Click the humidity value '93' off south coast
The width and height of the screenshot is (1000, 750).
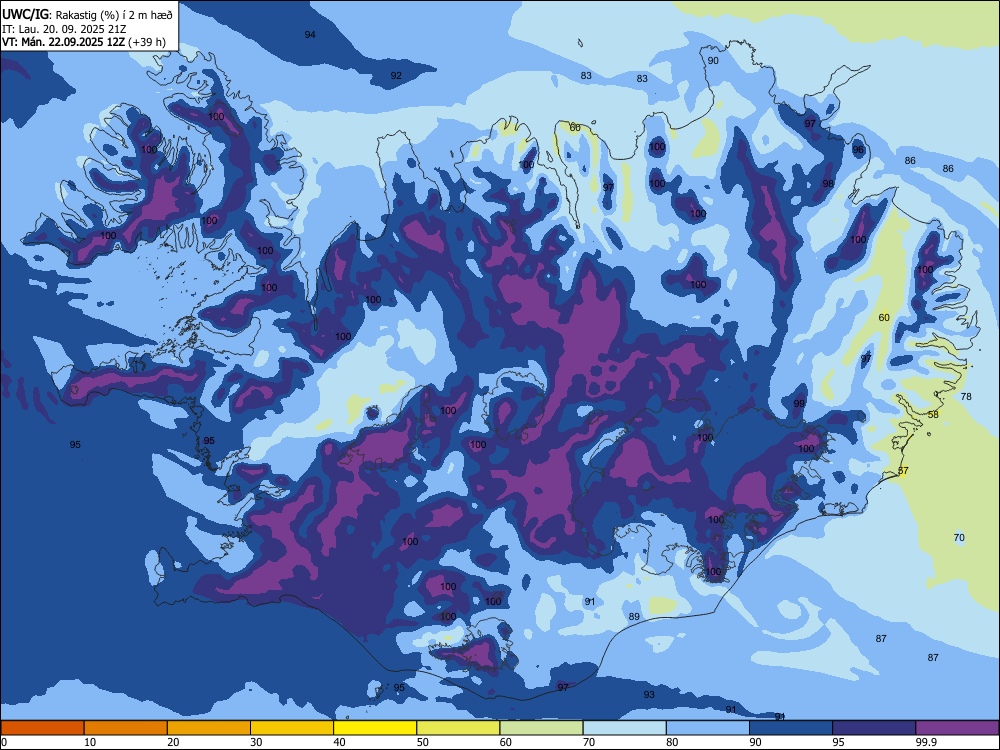click(x=649, y=695)
